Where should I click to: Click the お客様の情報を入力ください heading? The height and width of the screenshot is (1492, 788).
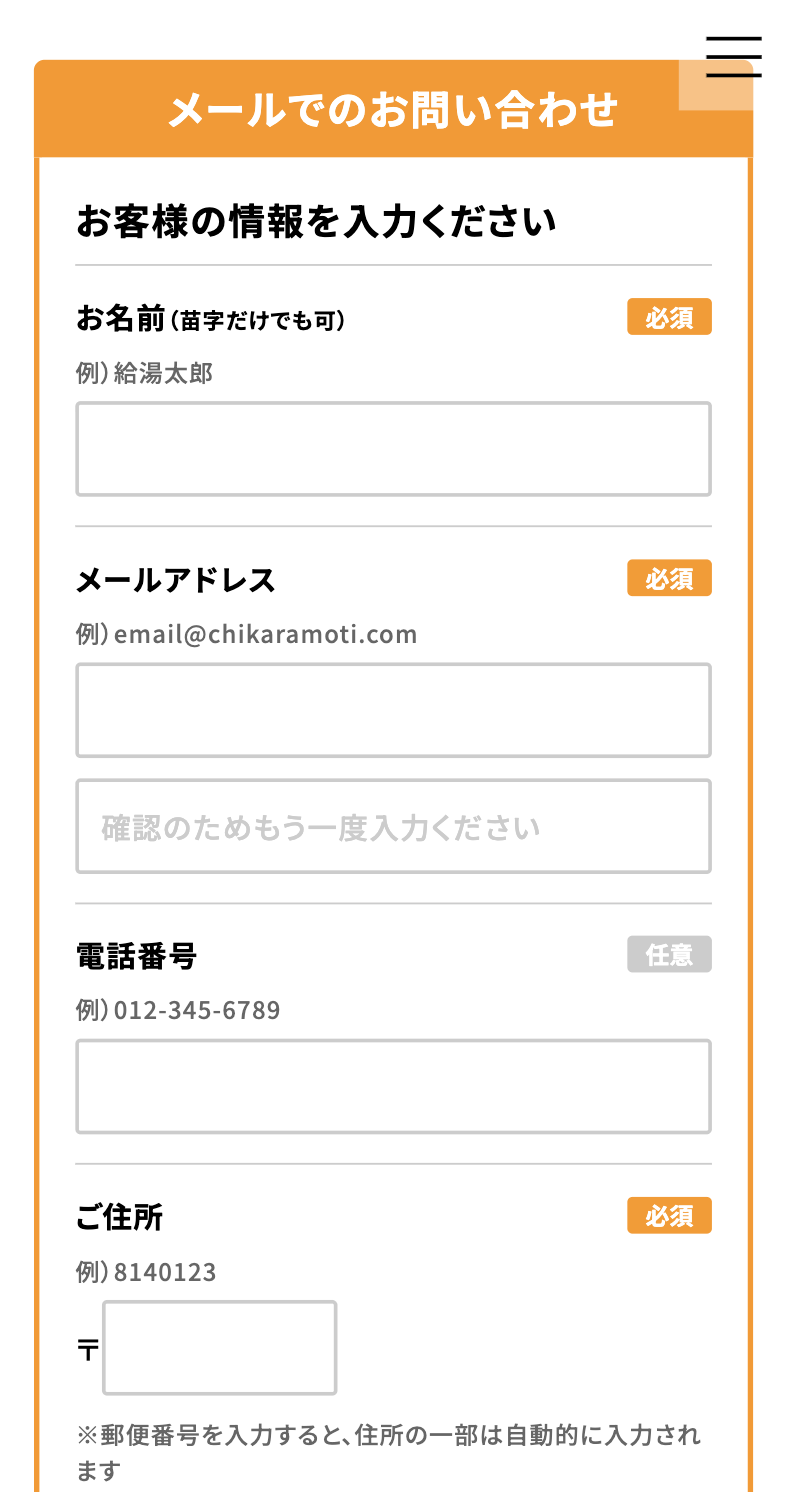coord(316,222)
